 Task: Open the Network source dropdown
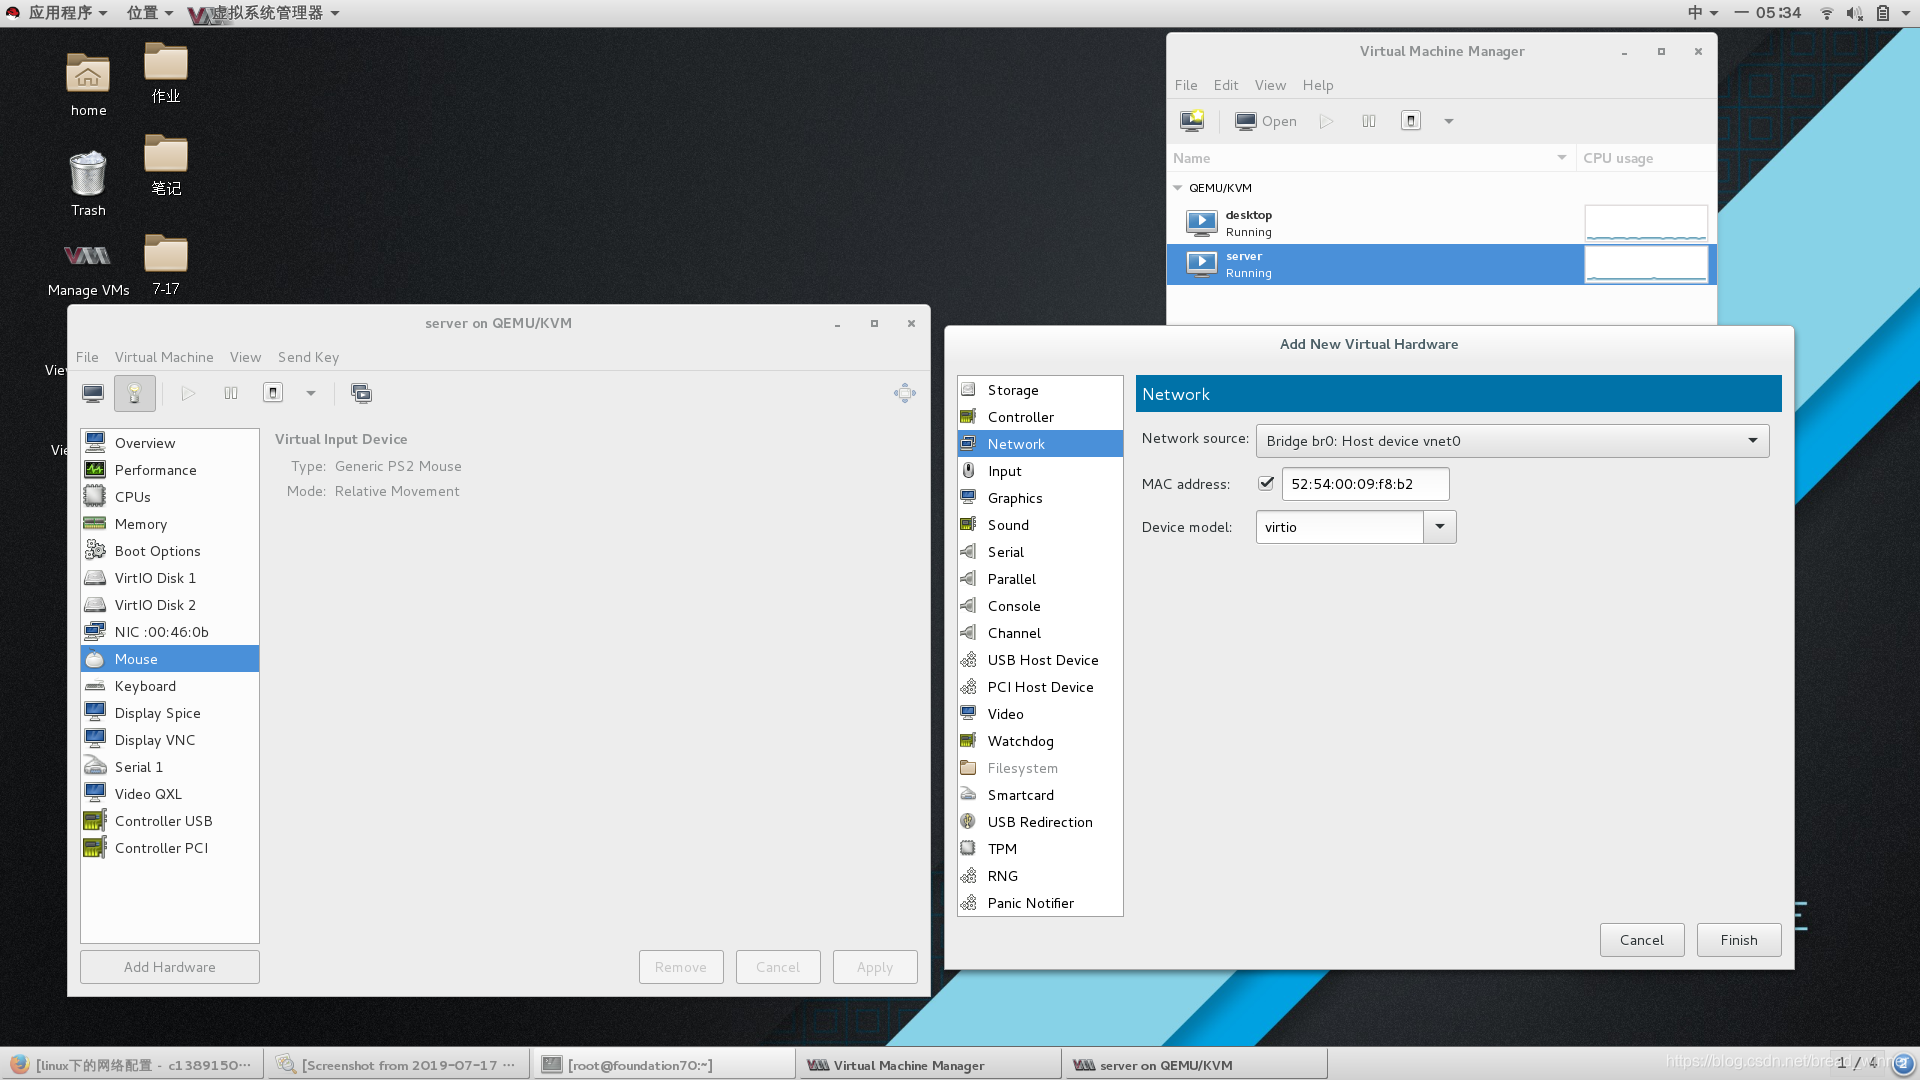coord(1512,441)
